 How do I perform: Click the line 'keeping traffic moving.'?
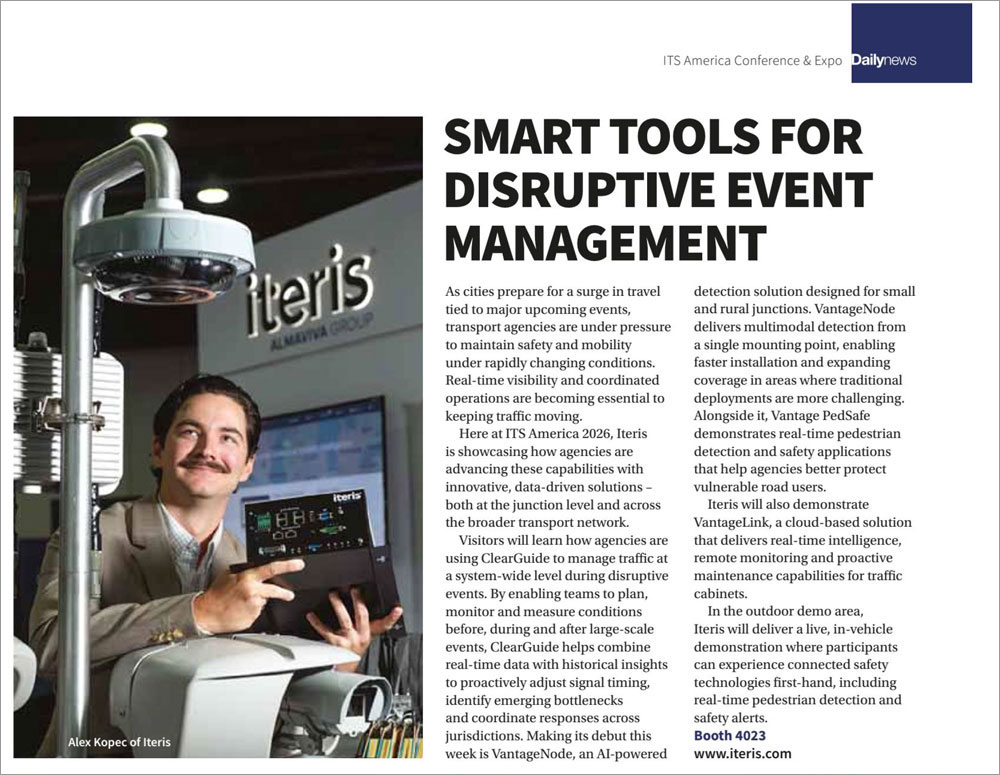point(514,417)
